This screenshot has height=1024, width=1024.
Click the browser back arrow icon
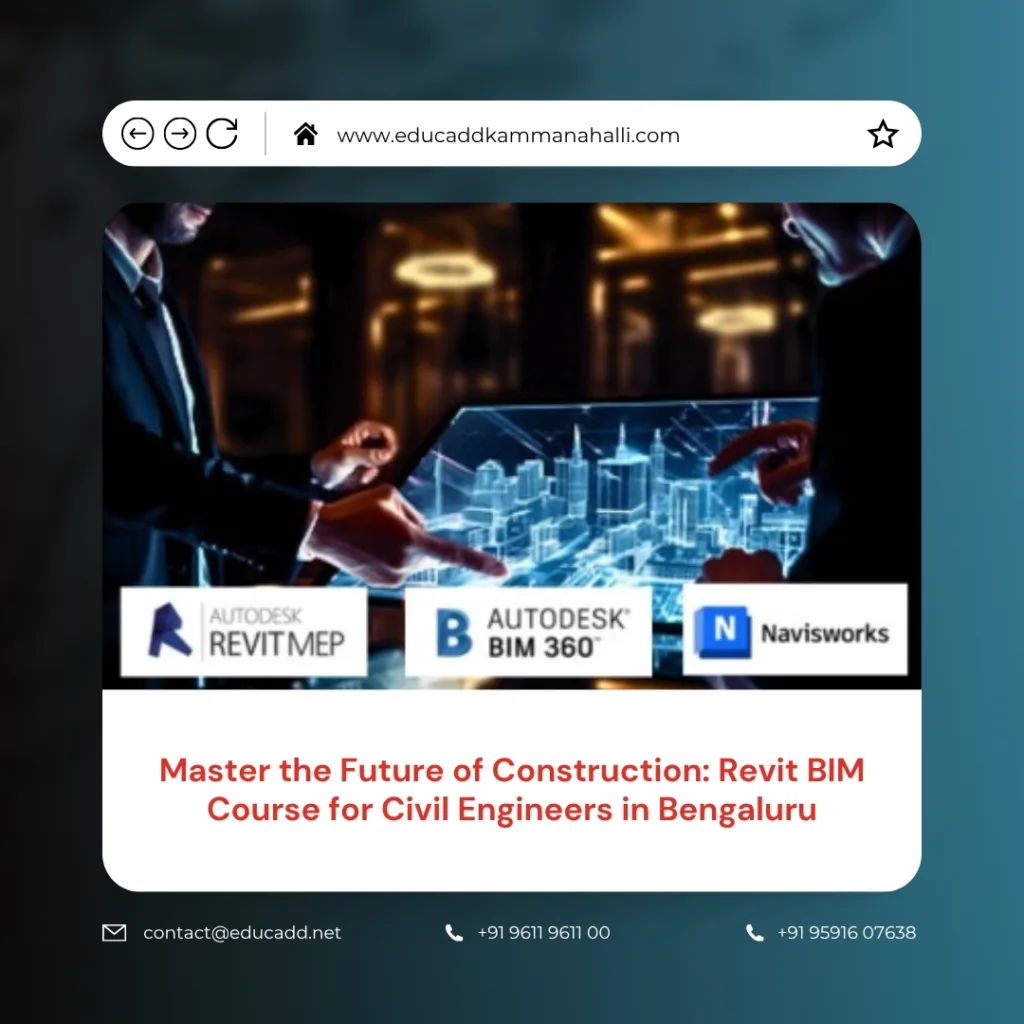(137, 133)
